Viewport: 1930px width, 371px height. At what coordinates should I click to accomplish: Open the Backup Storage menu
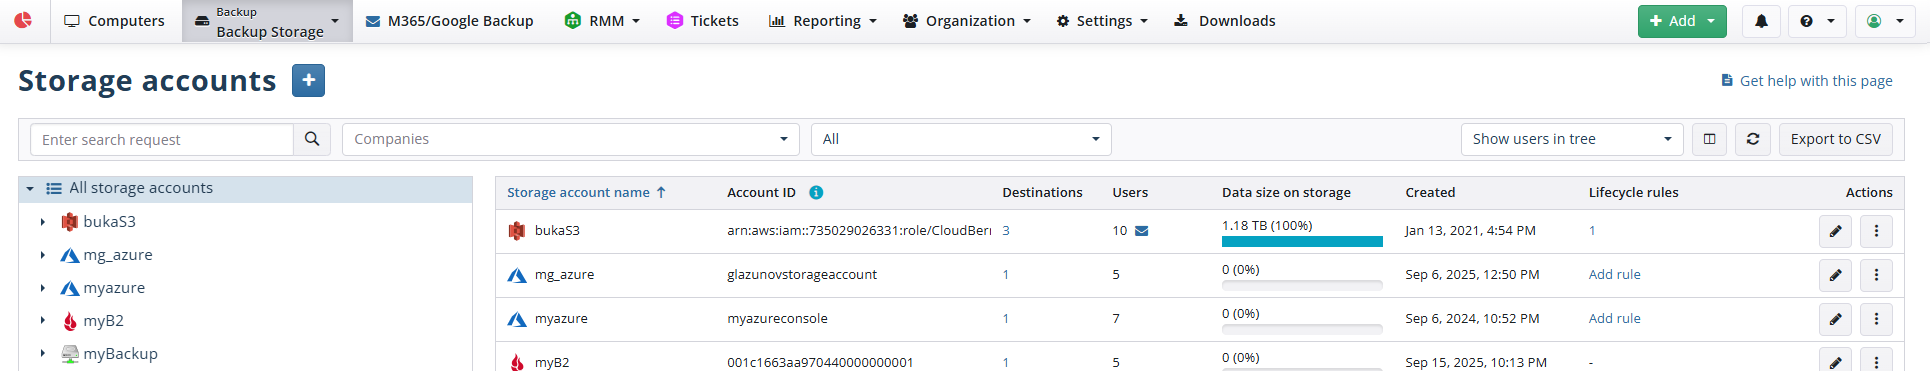click(x=268, y=21)
